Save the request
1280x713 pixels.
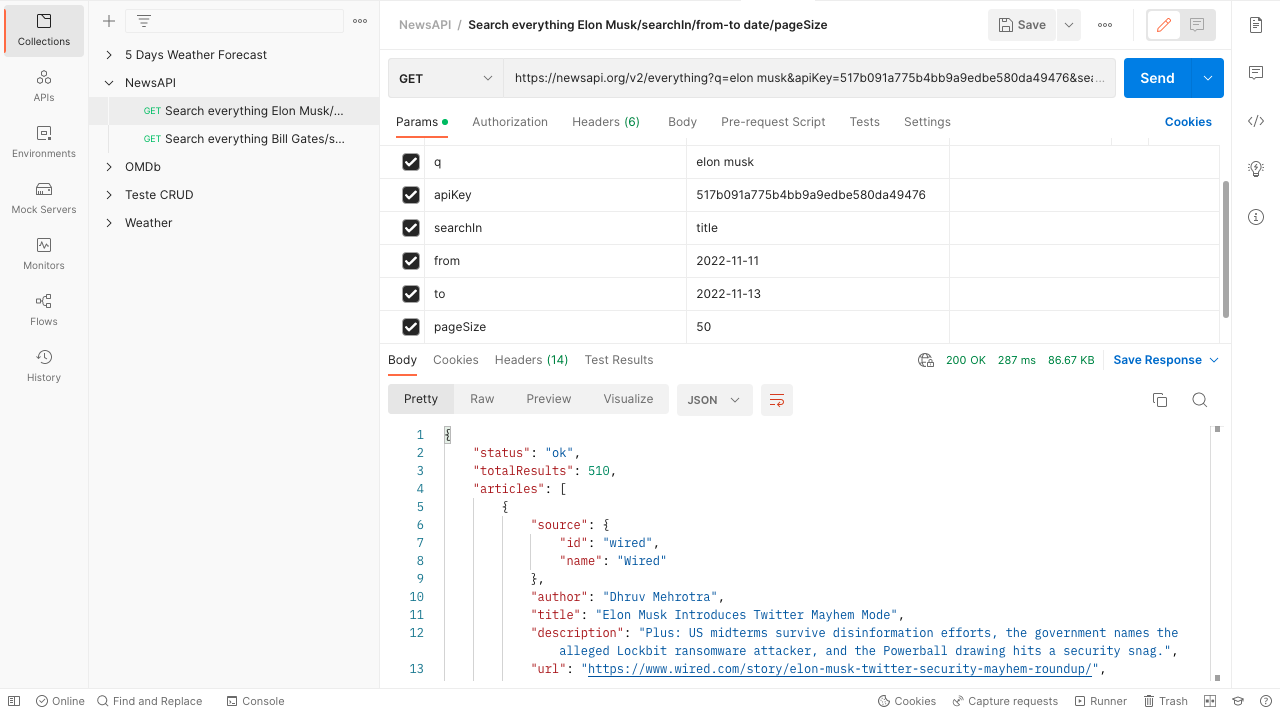point(1022,25)
